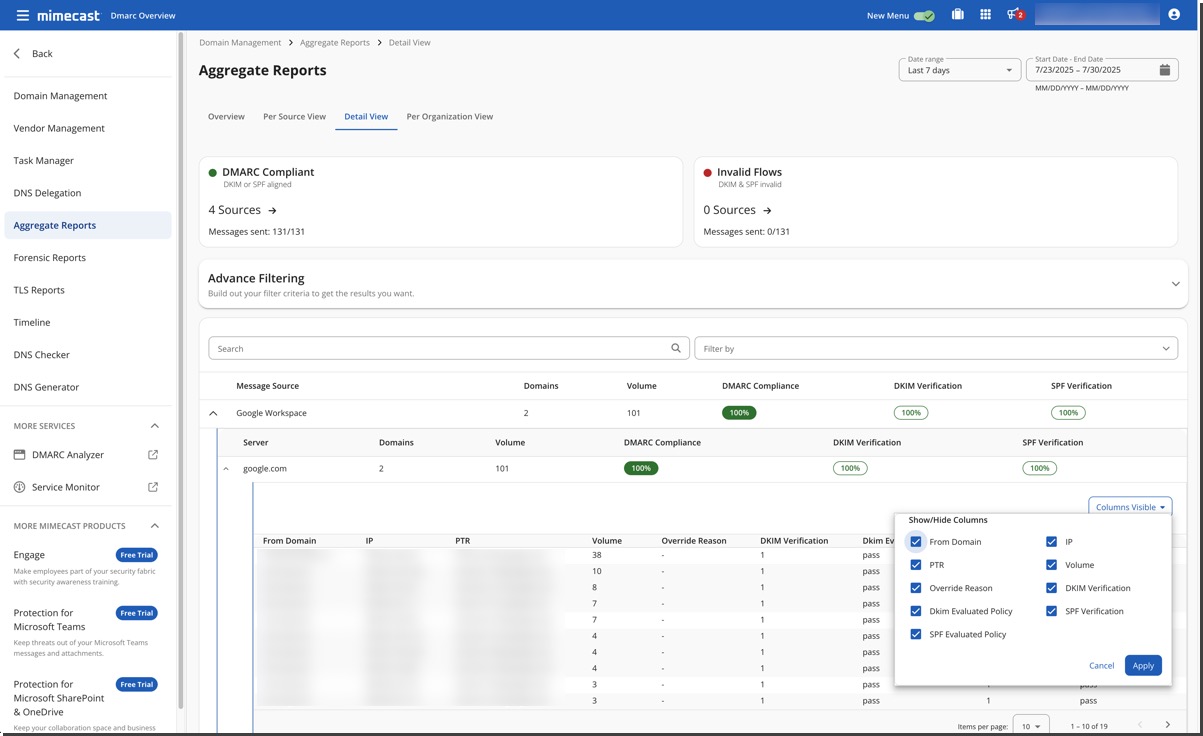The height and width of the screenshot is (736, 1203).
Task: Click arrow next to 4 Sources
Action: (272, 211)
